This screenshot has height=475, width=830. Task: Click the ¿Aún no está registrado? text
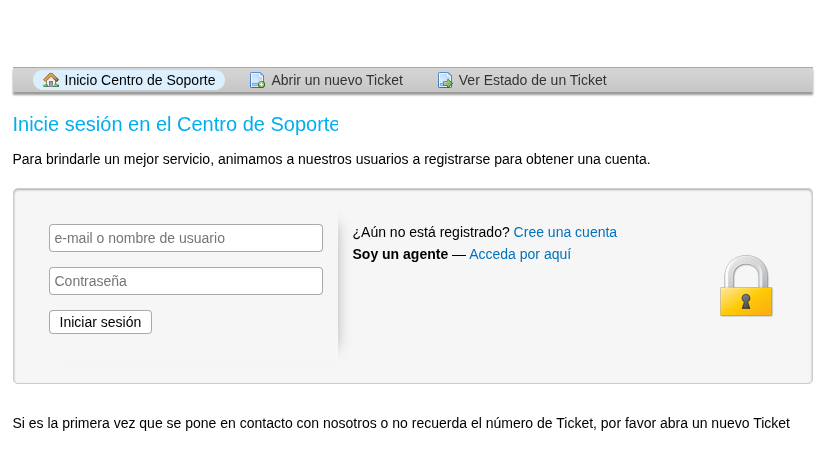(x=431, y=232)
